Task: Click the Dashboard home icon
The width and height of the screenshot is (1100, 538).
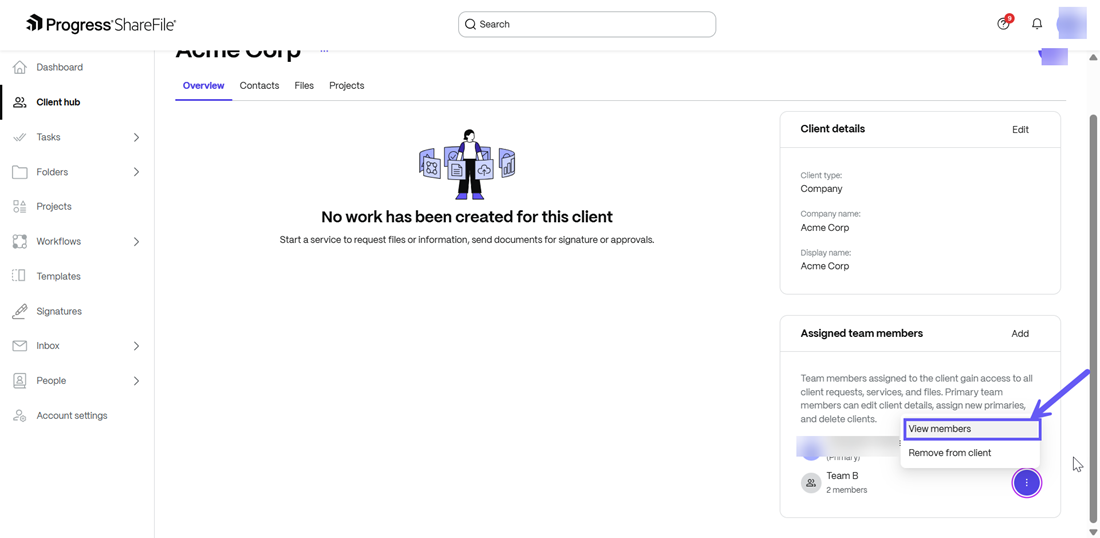Action: coord(20,67)
